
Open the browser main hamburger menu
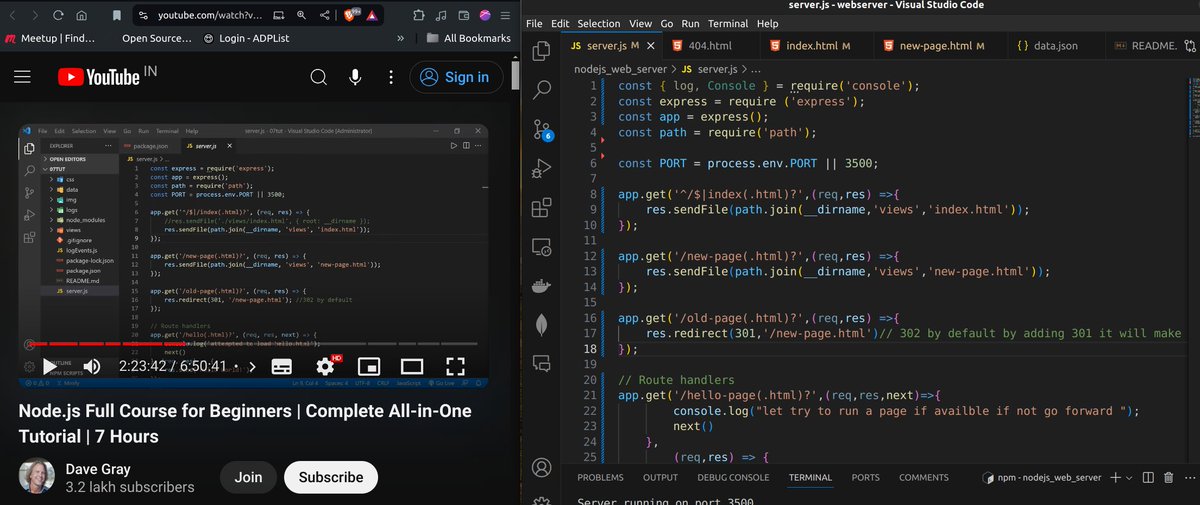click(x=507, y=15)
